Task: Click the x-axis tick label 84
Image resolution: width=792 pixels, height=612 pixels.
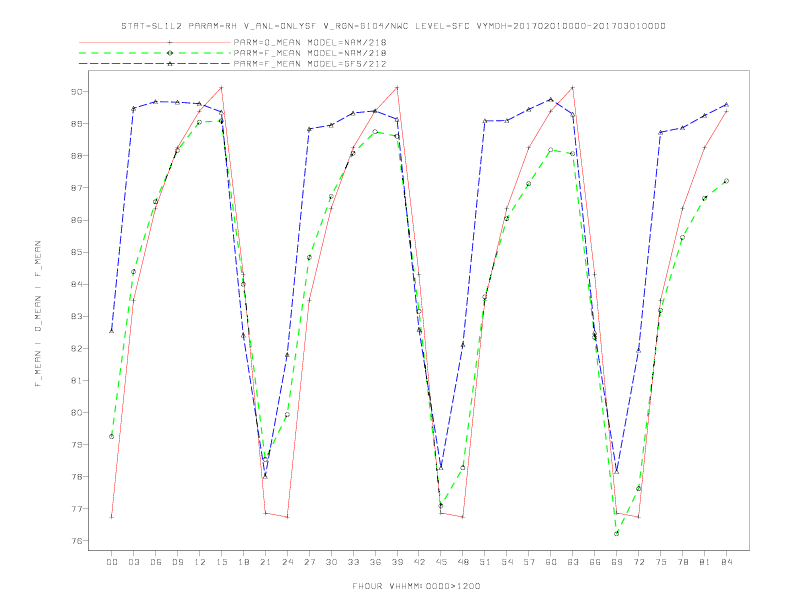Action: pyautogui.click(x=727, y=562)
